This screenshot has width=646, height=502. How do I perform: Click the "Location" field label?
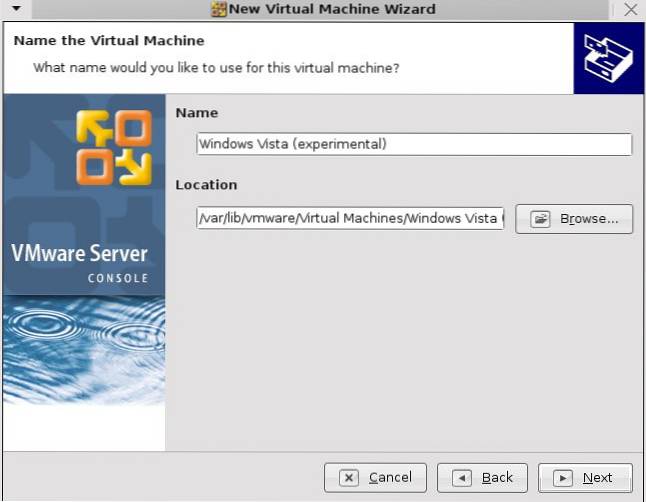point(206,185)
